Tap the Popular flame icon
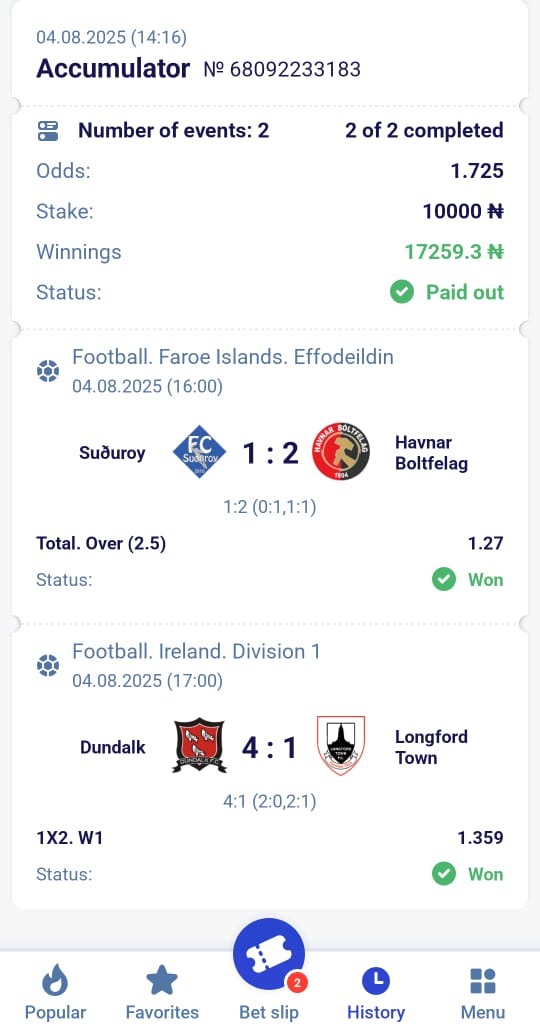The height and width of the screenshot is (1033, 540). 55,980
